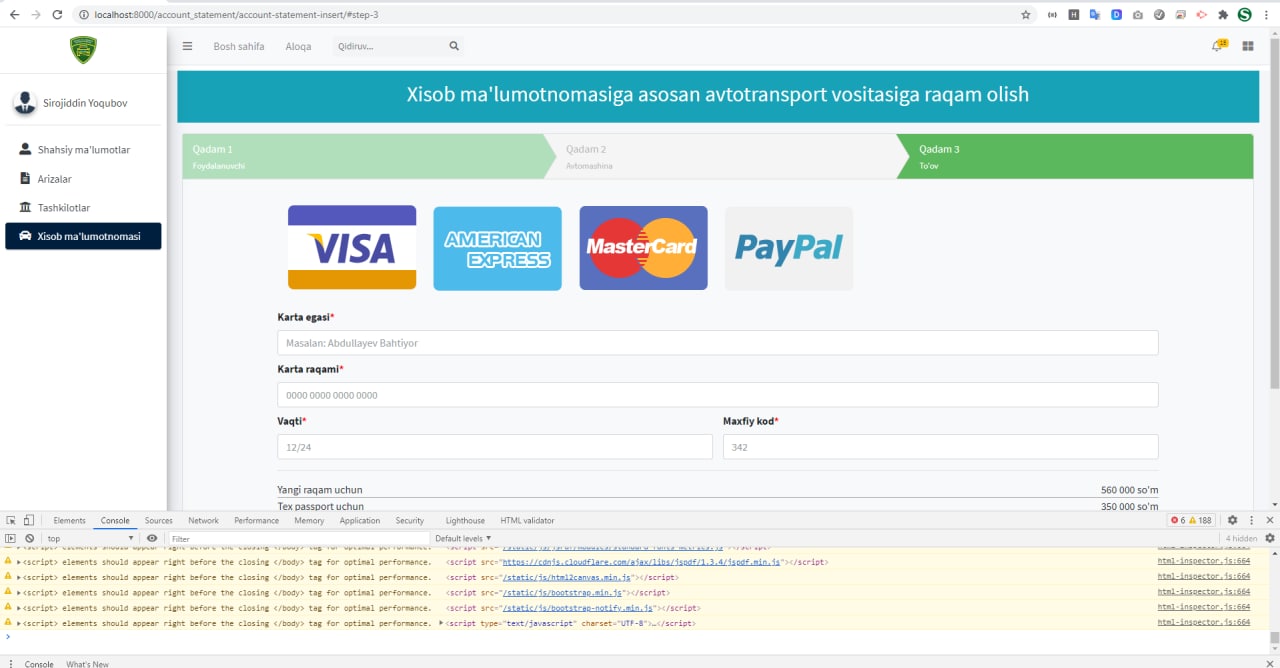Create live expression with the eye icon
This screenshot has width=1280, height=668.
click(x=152, y=538)
